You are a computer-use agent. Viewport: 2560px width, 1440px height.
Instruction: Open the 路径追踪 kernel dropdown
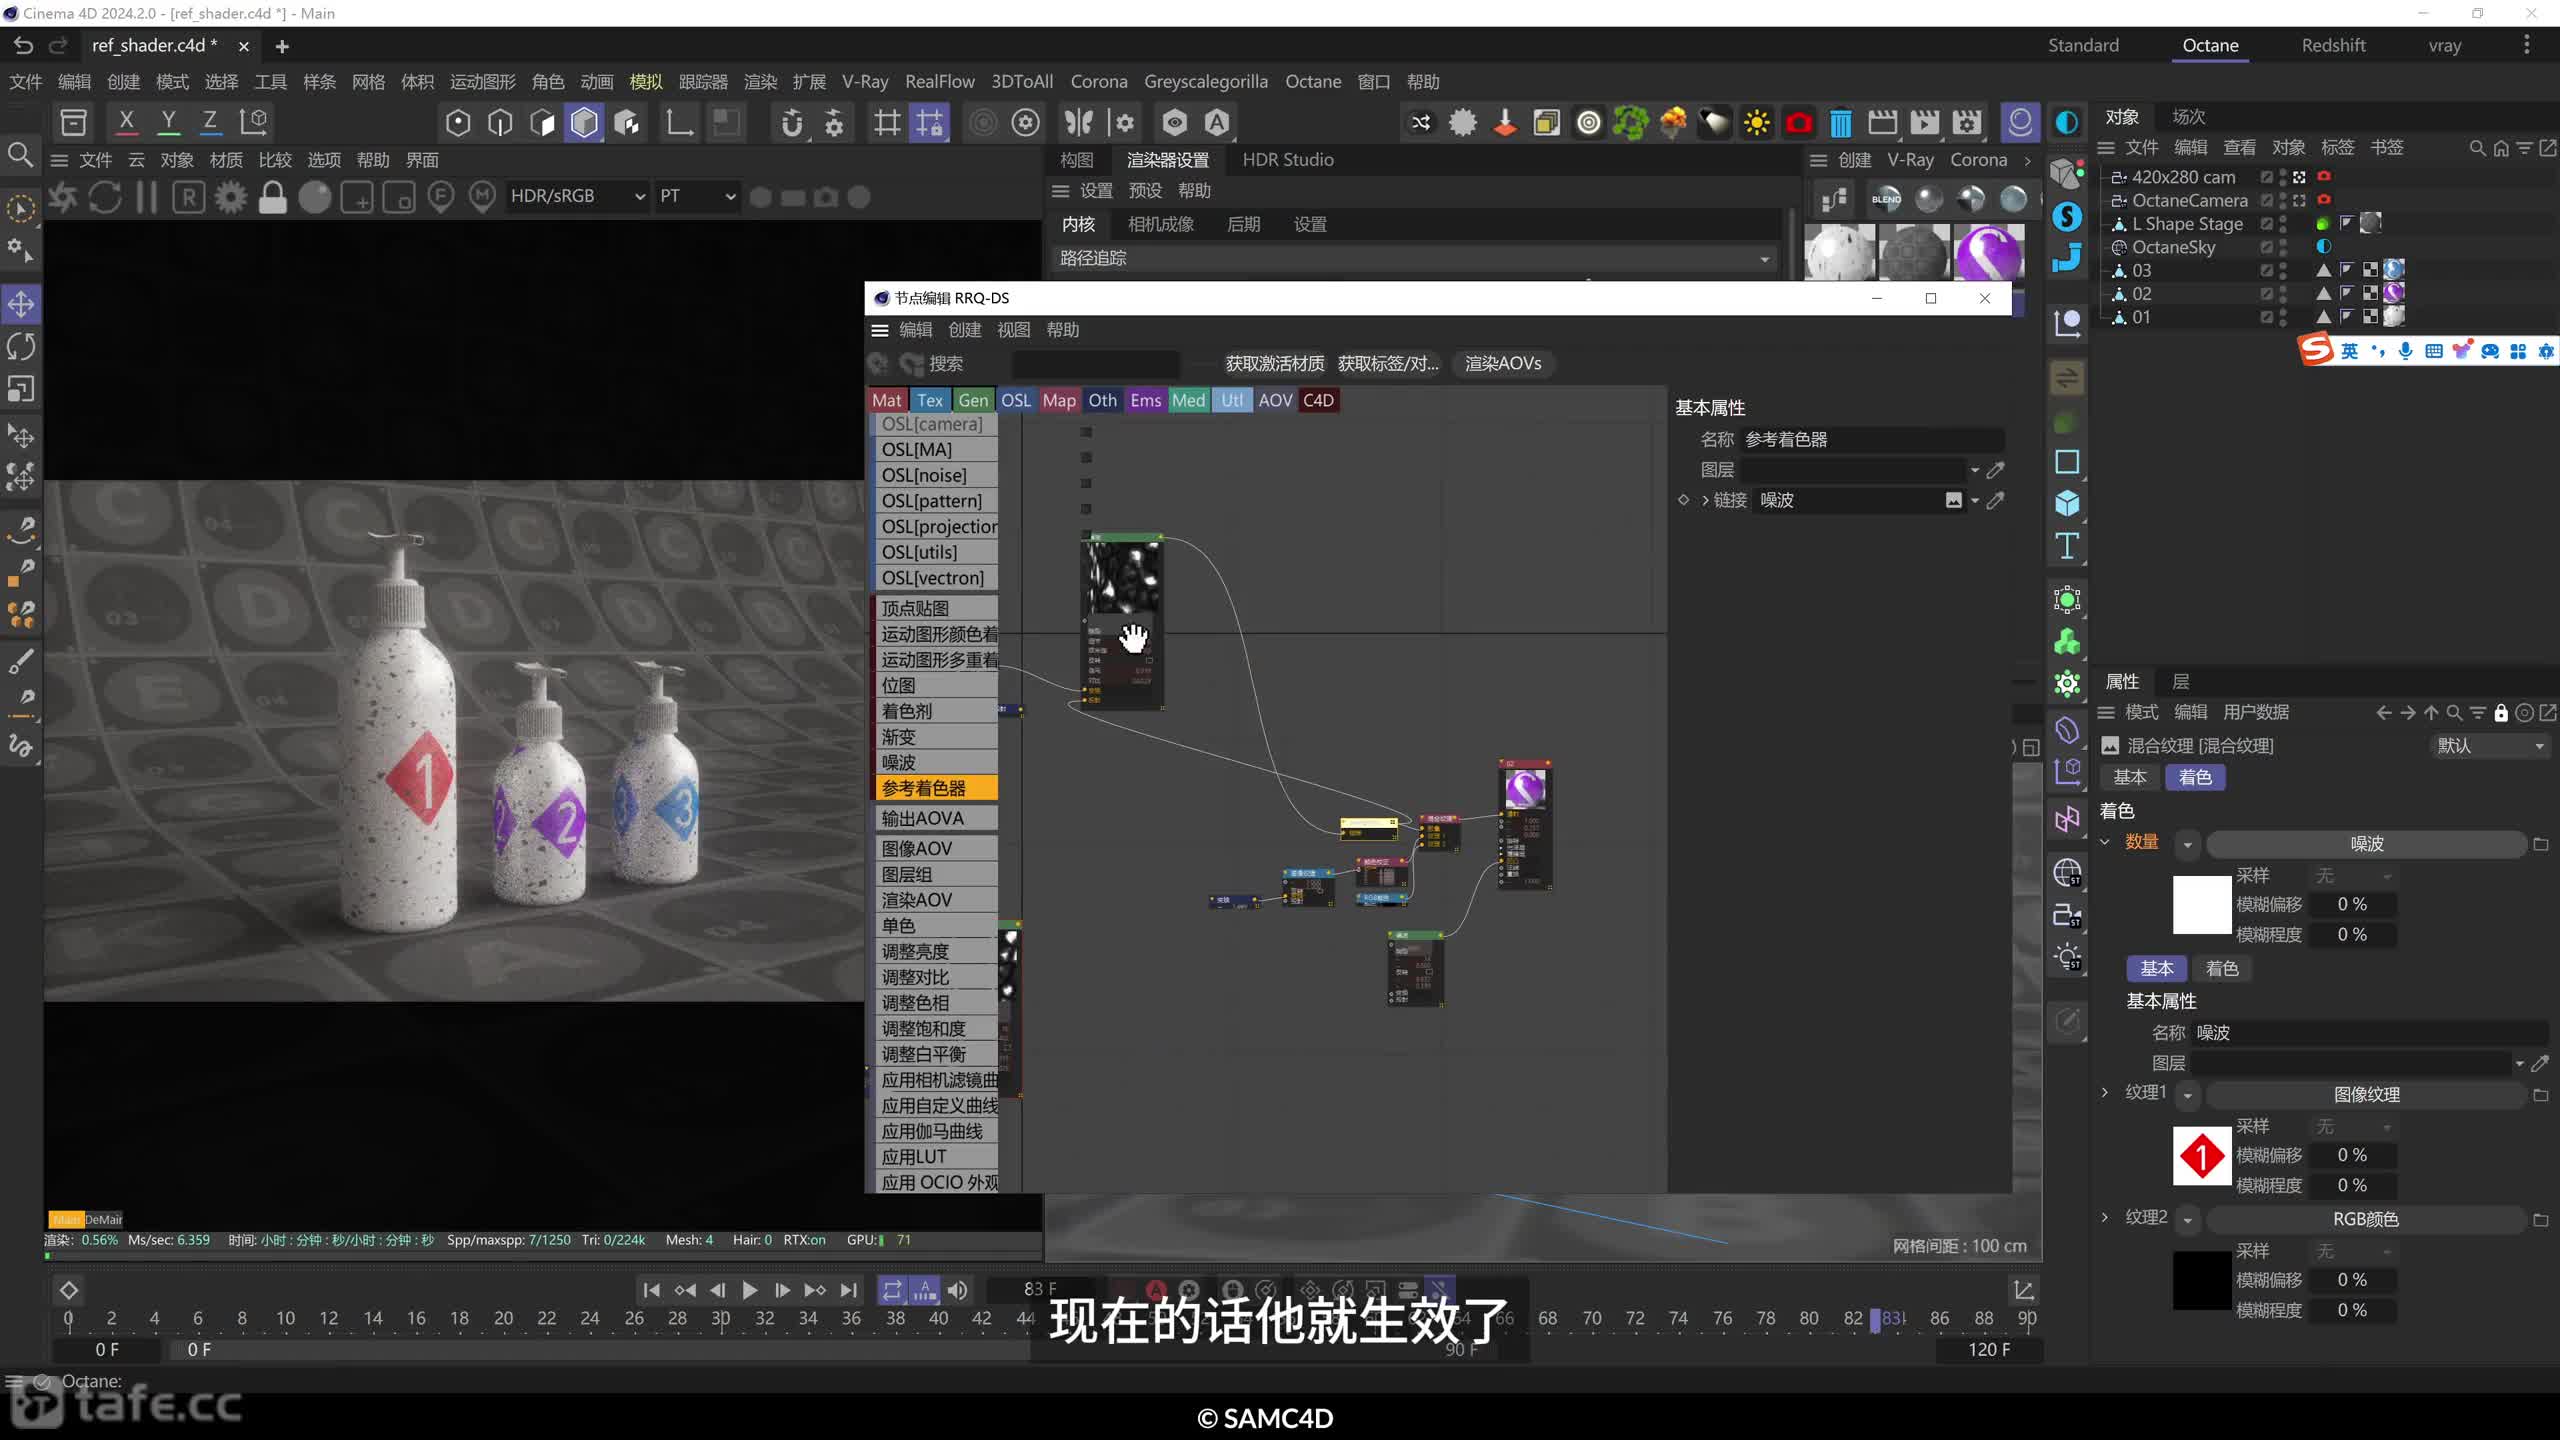[1413, 258]
